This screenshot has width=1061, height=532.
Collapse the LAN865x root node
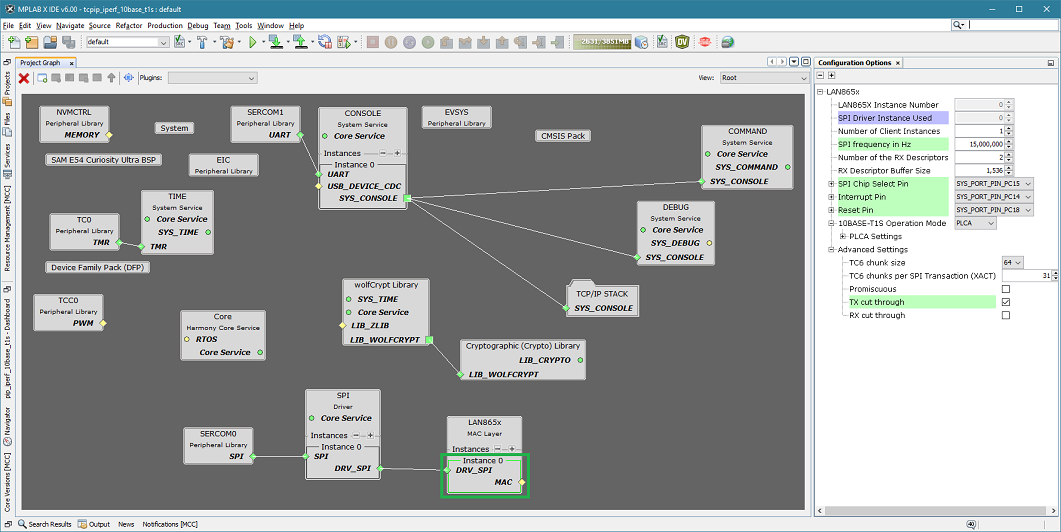click(x=820, y=91)
